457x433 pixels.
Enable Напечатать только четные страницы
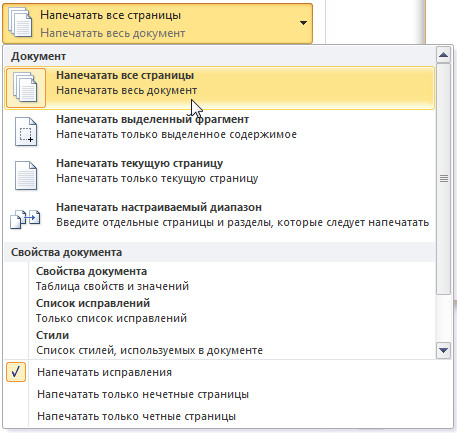coord(136,416)
